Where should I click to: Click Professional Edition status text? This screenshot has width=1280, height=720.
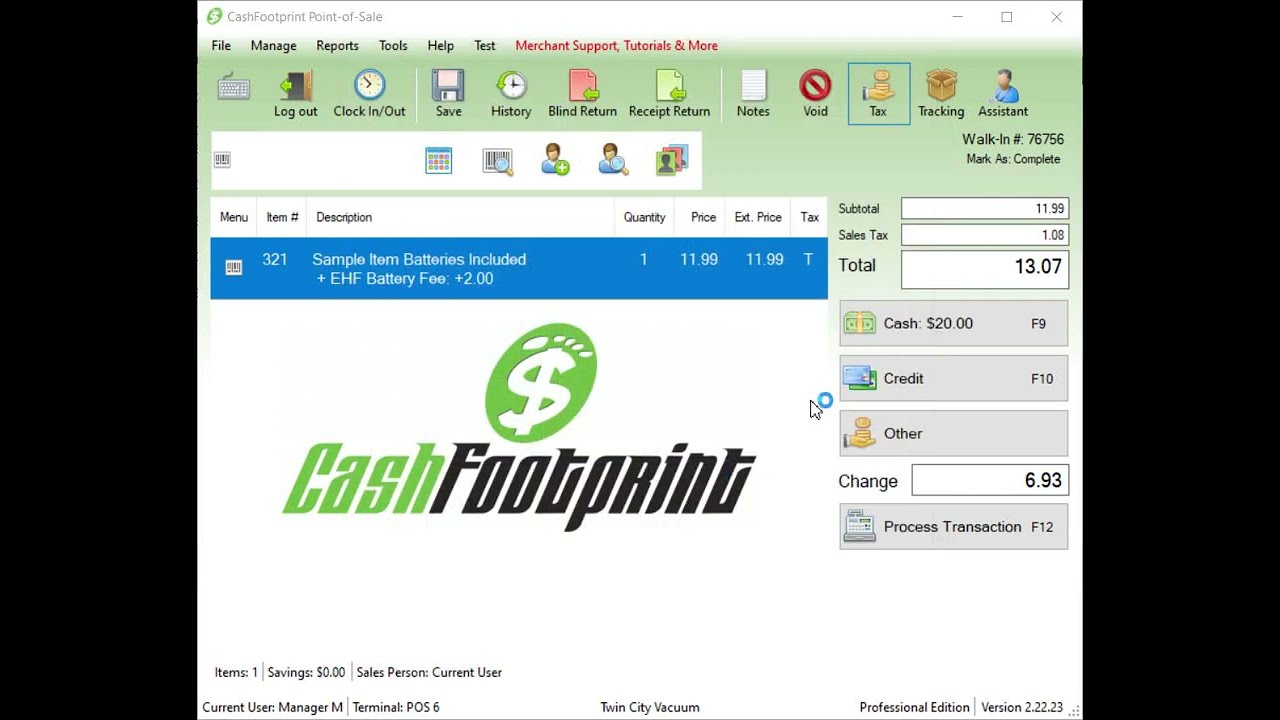pos(914,707)
